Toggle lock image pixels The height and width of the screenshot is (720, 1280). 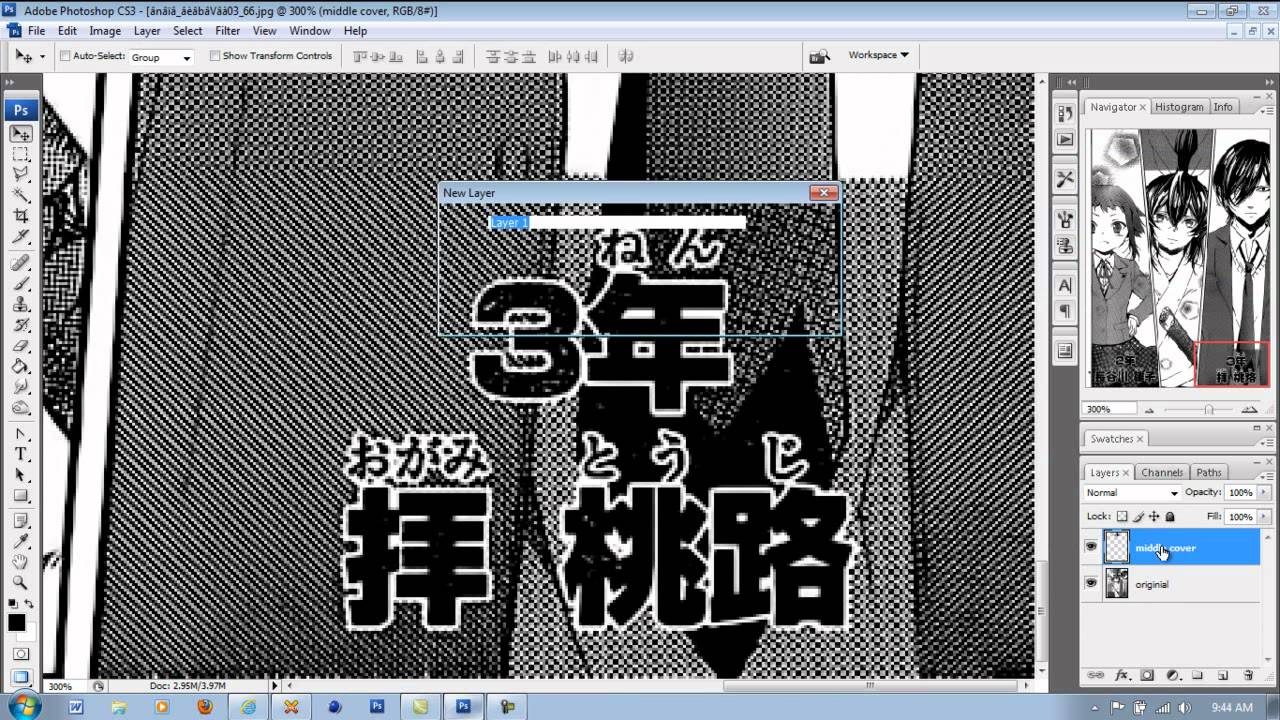[1138, 516]
